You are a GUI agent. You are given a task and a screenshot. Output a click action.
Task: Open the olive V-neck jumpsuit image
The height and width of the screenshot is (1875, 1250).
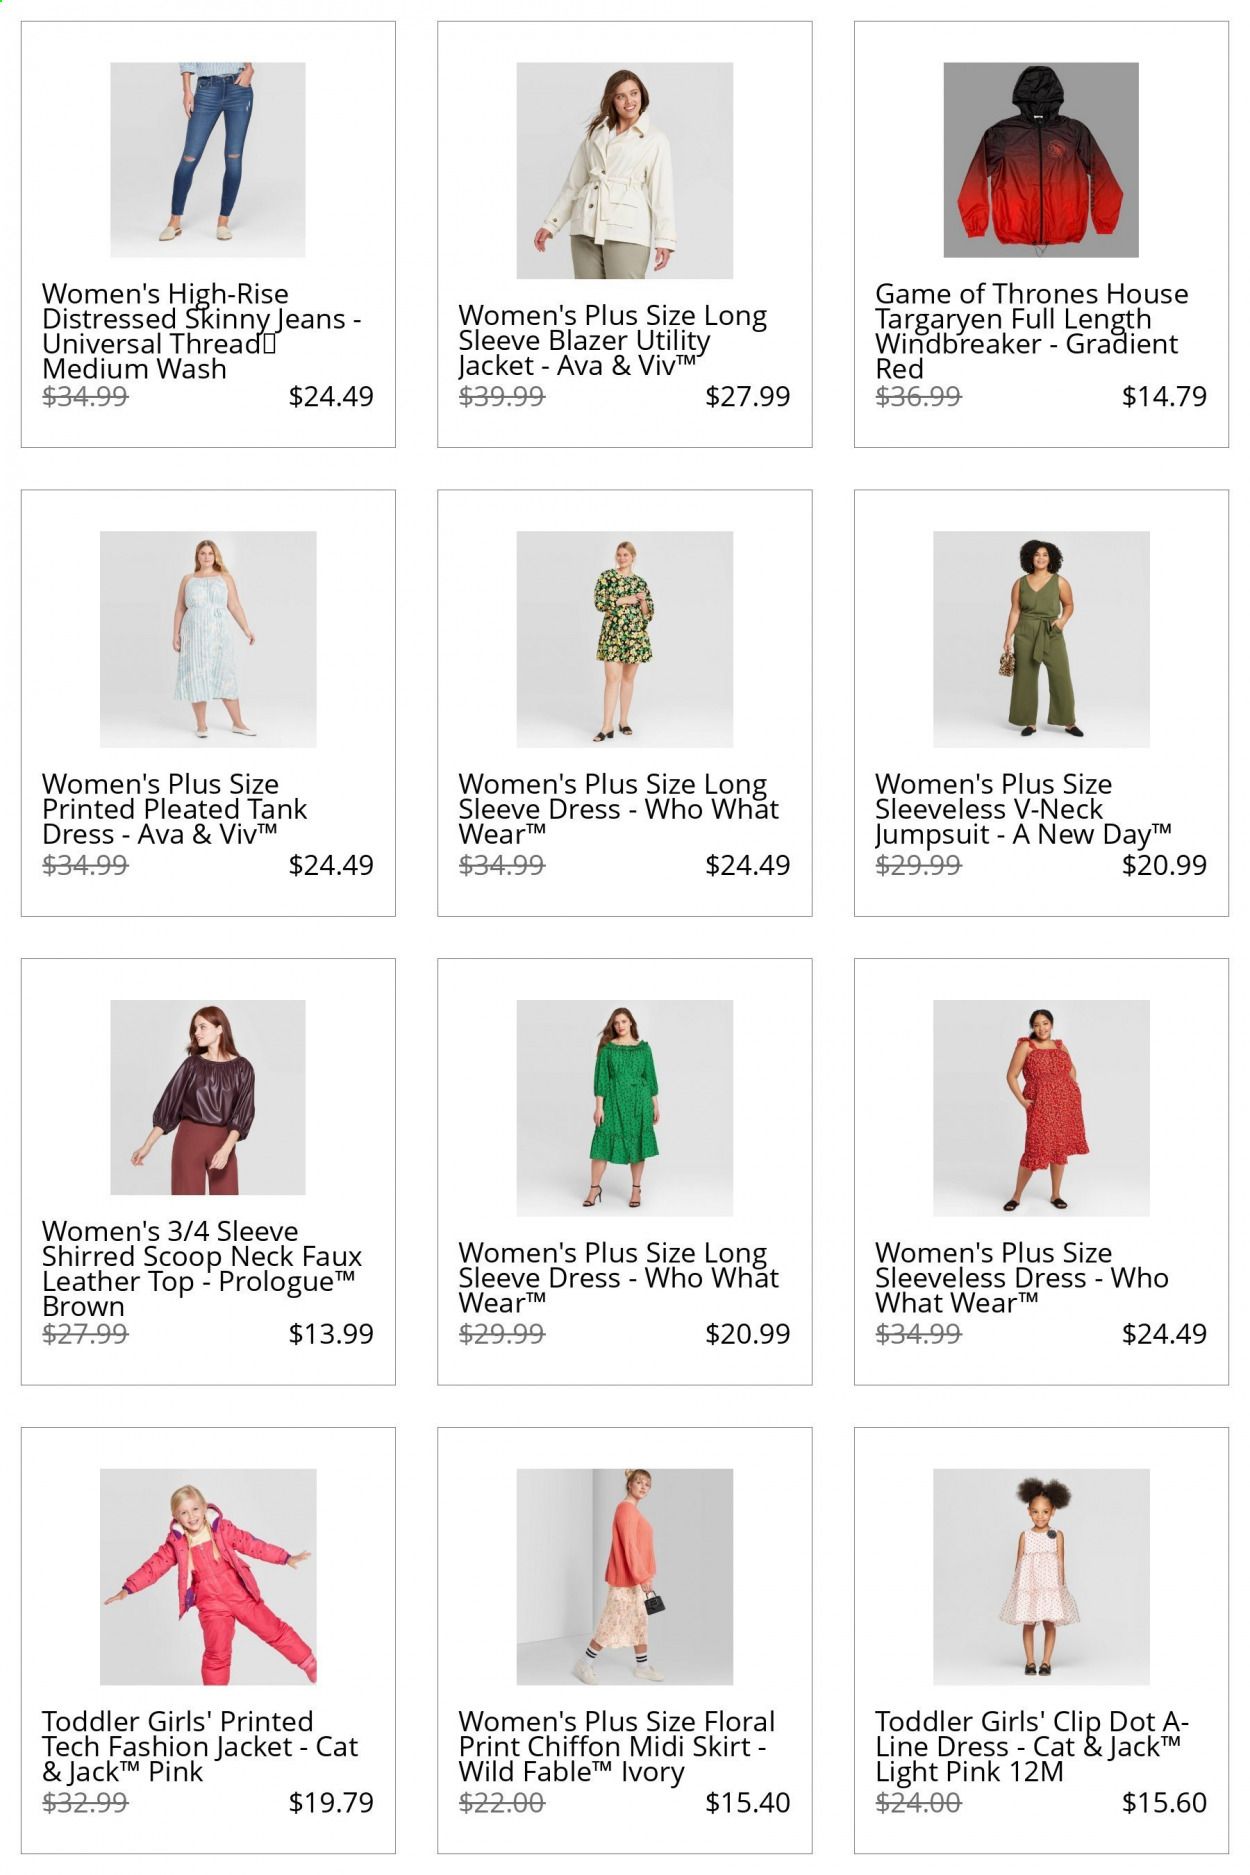1041,639
